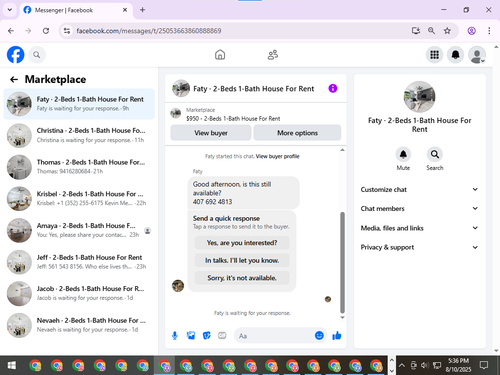Open the volume control in system tray

425,365
